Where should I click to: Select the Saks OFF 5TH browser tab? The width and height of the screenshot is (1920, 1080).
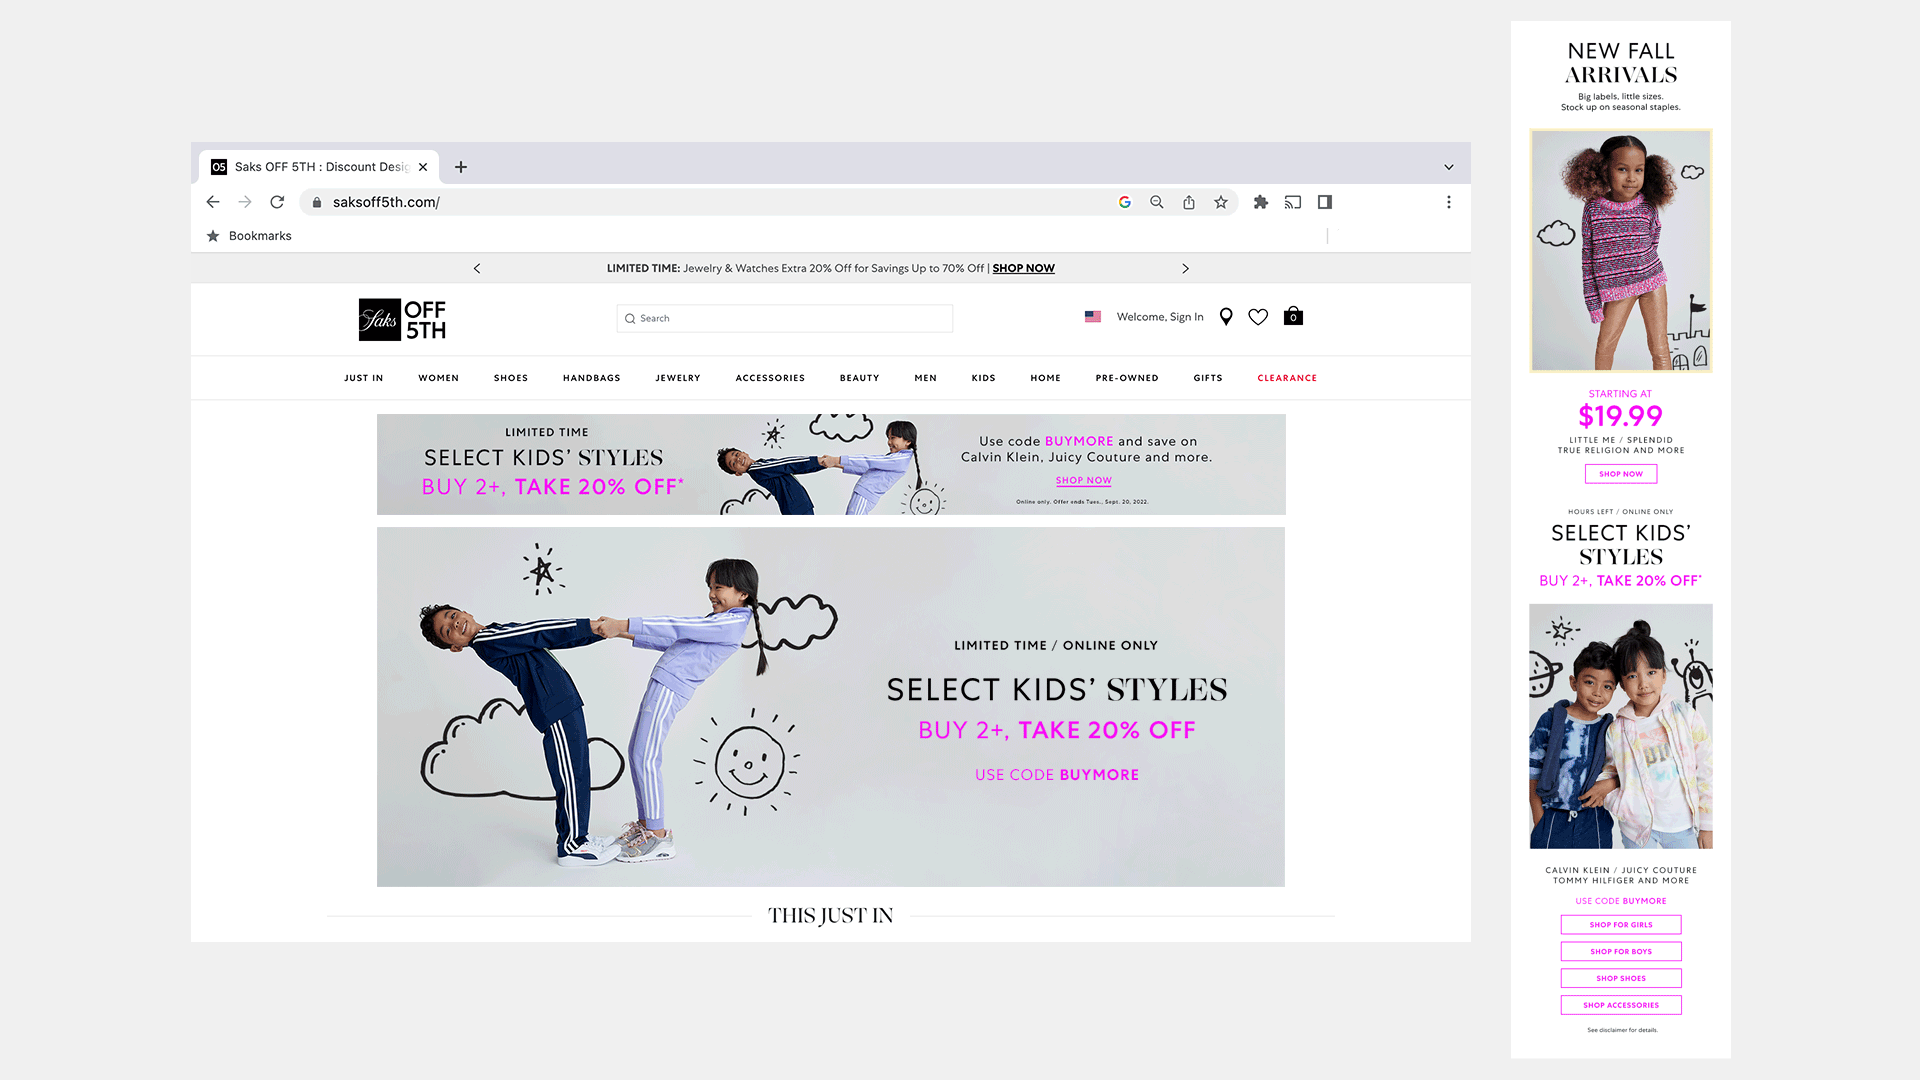click(x=320, y=167)
